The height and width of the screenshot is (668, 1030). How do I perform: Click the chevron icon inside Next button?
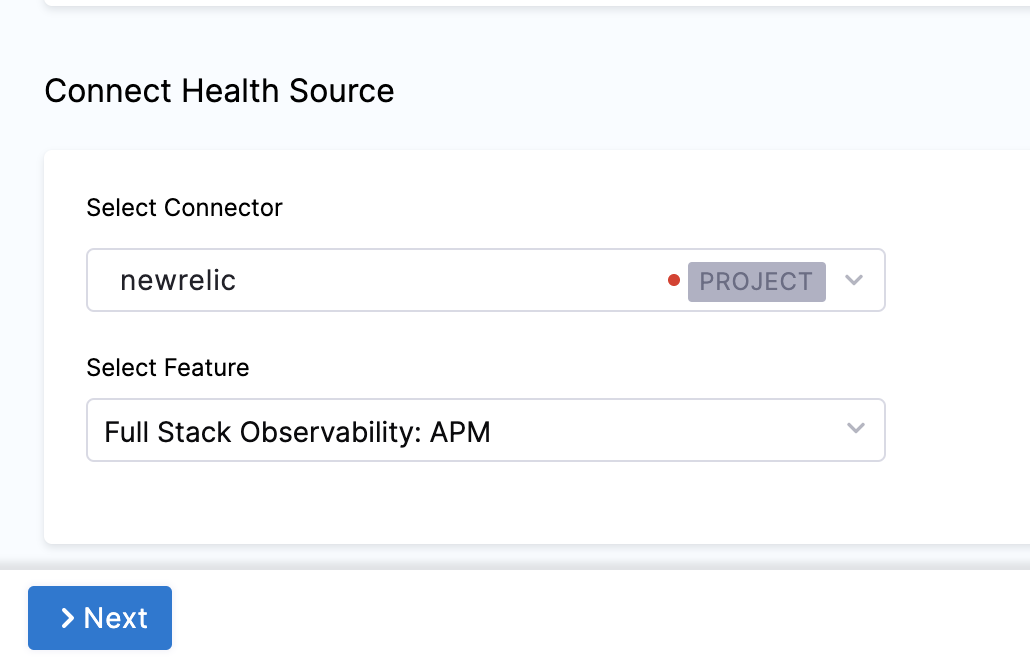67,618
